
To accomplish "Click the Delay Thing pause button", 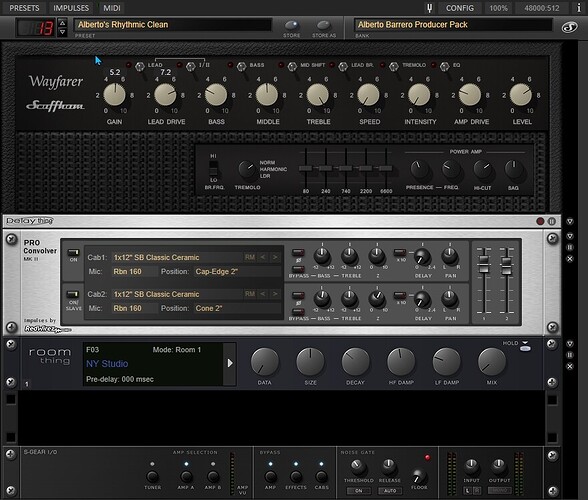I will click(x=552, y=221).
